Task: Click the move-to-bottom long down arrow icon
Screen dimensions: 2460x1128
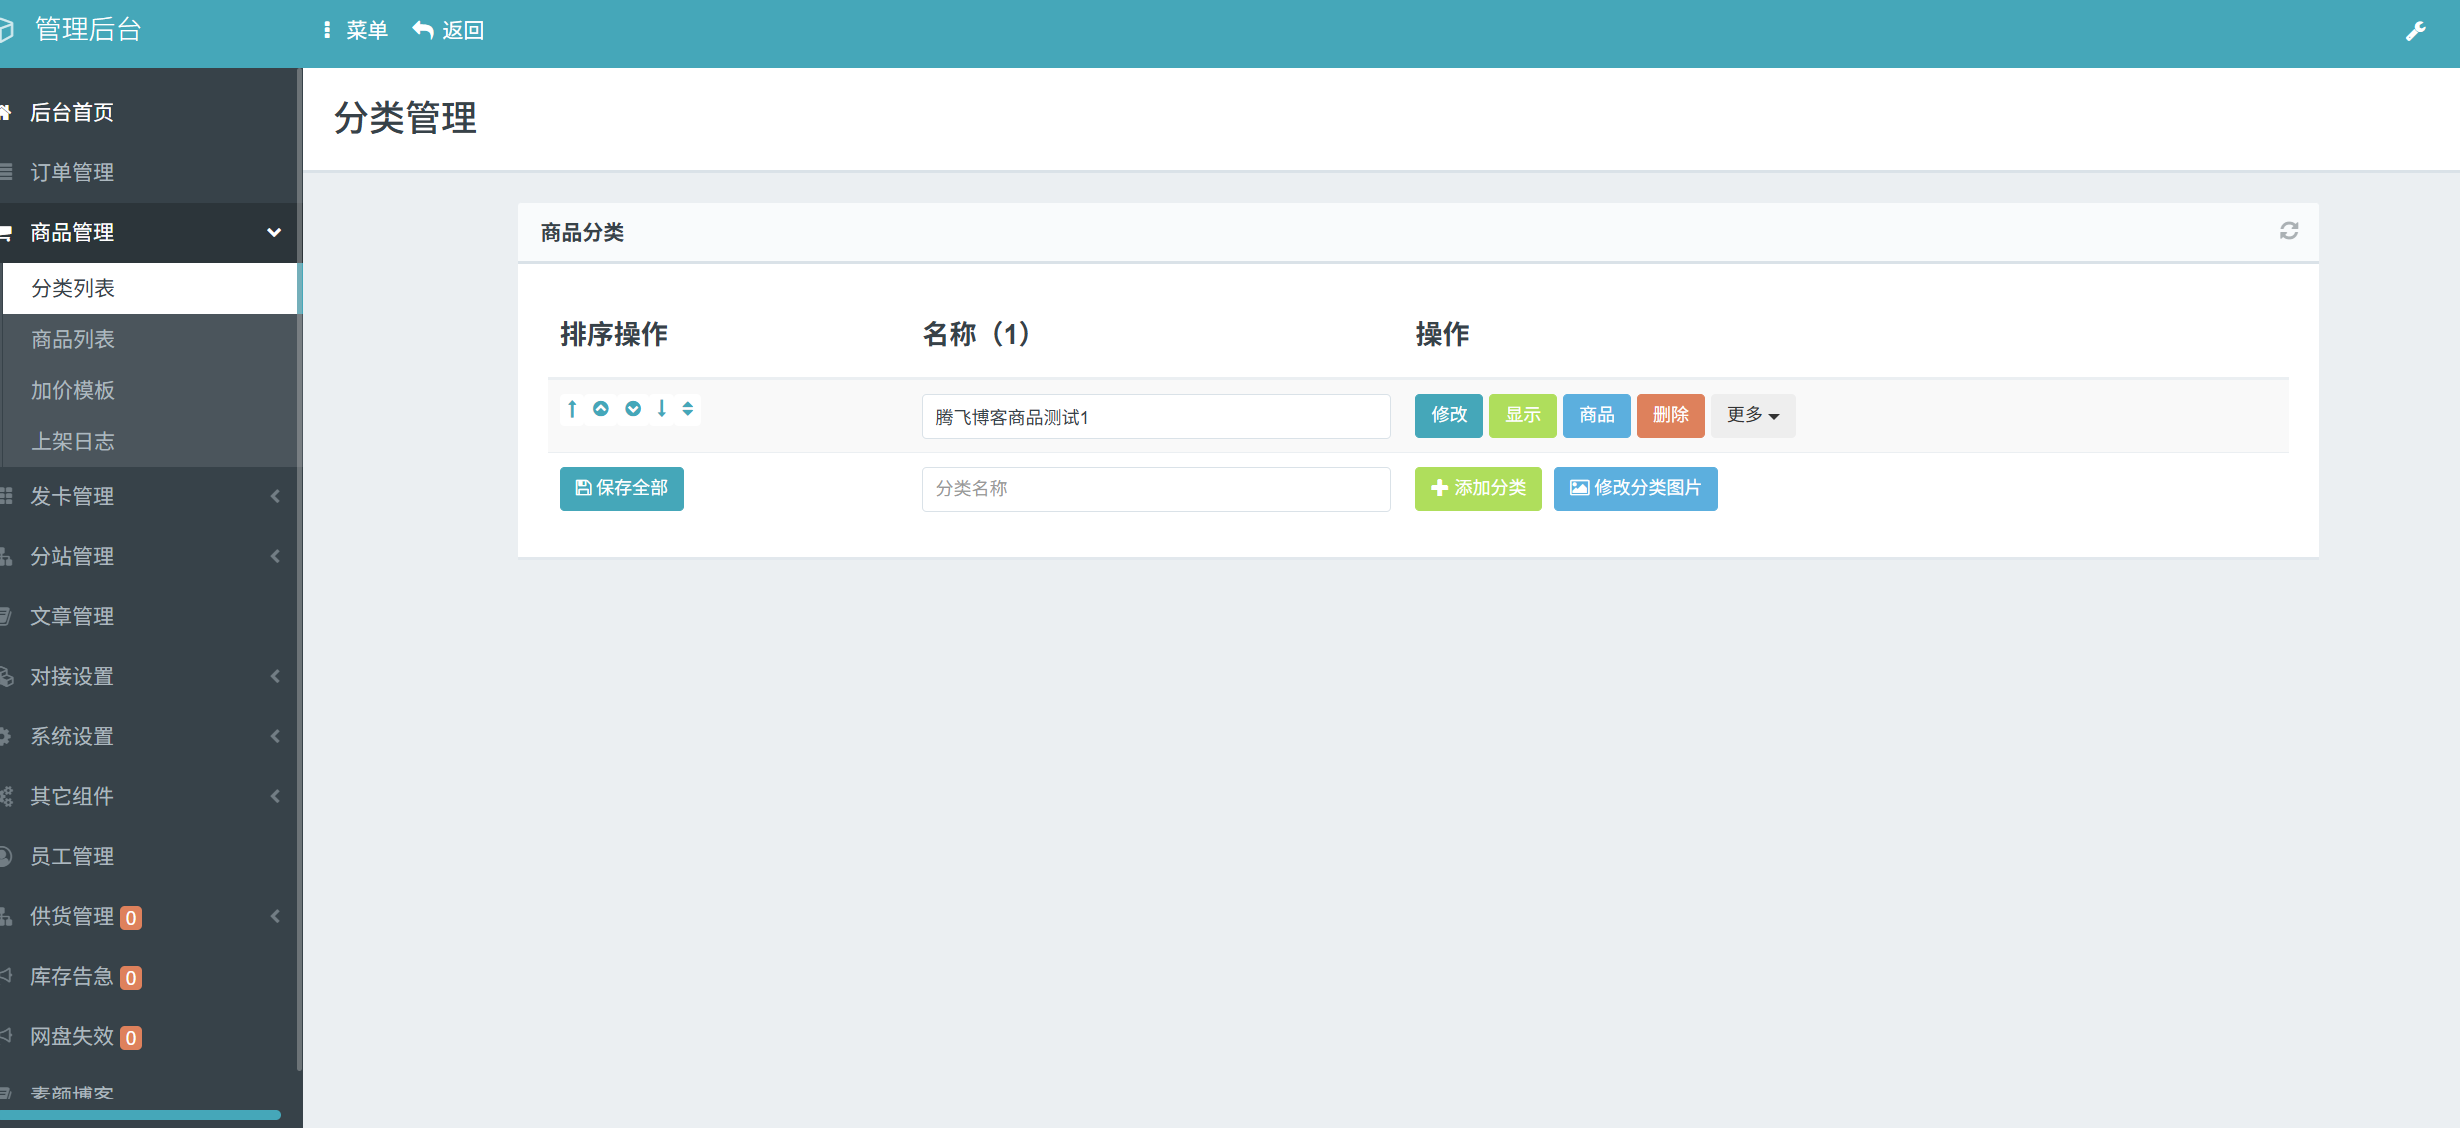Action: [661, 409]
